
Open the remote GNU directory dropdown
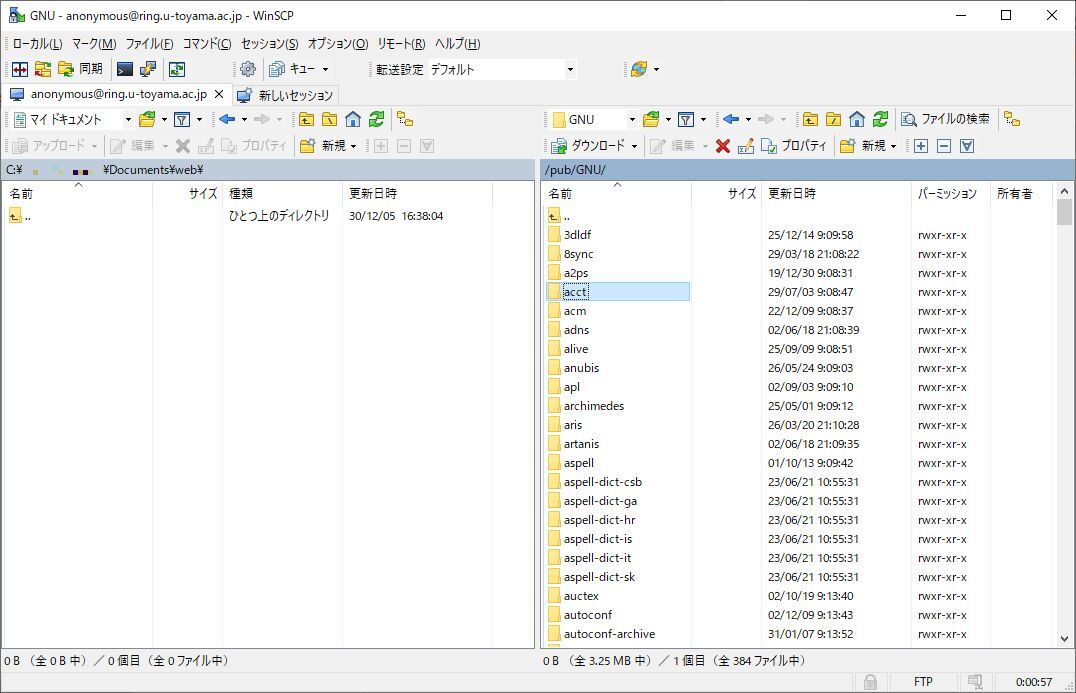click(x=631, y=119)
